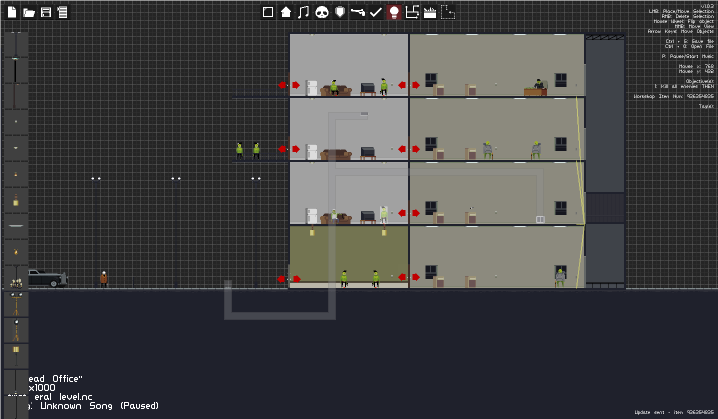Select the skull enemies category

coord(322,12)
